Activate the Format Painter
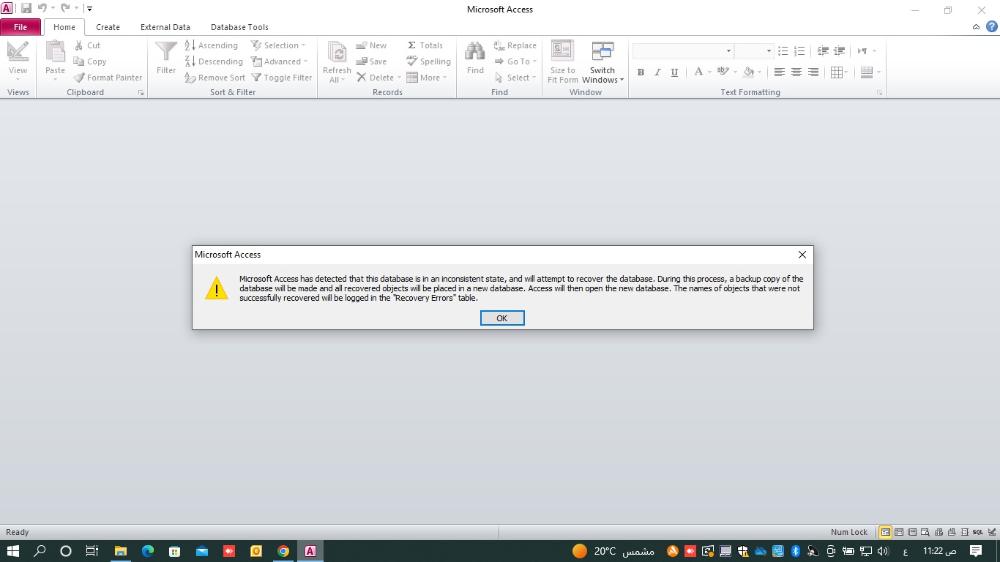Viewport: 1000px width, 562px height. click(x=108, y=77)
